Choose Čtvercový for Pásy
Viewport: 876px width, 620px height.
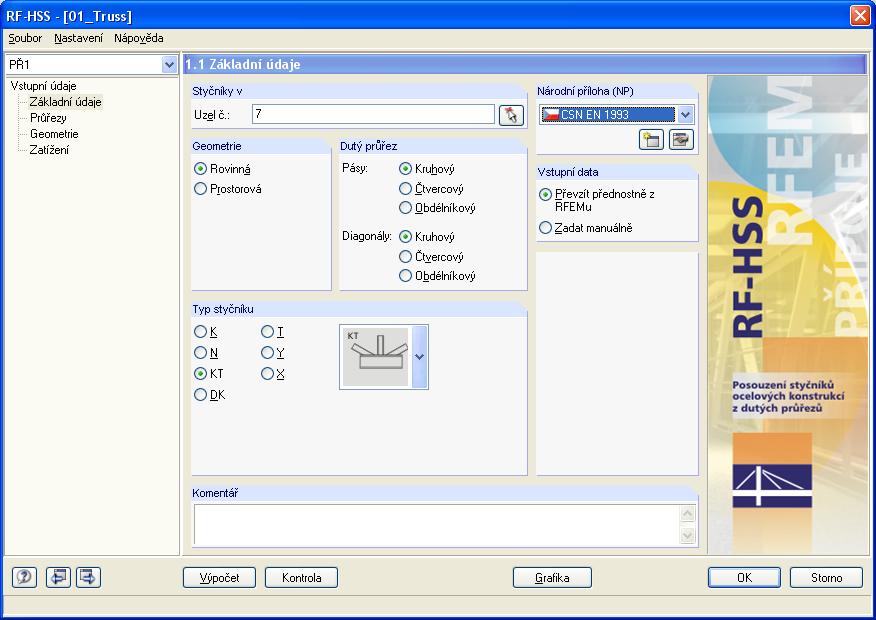[431, 189]
